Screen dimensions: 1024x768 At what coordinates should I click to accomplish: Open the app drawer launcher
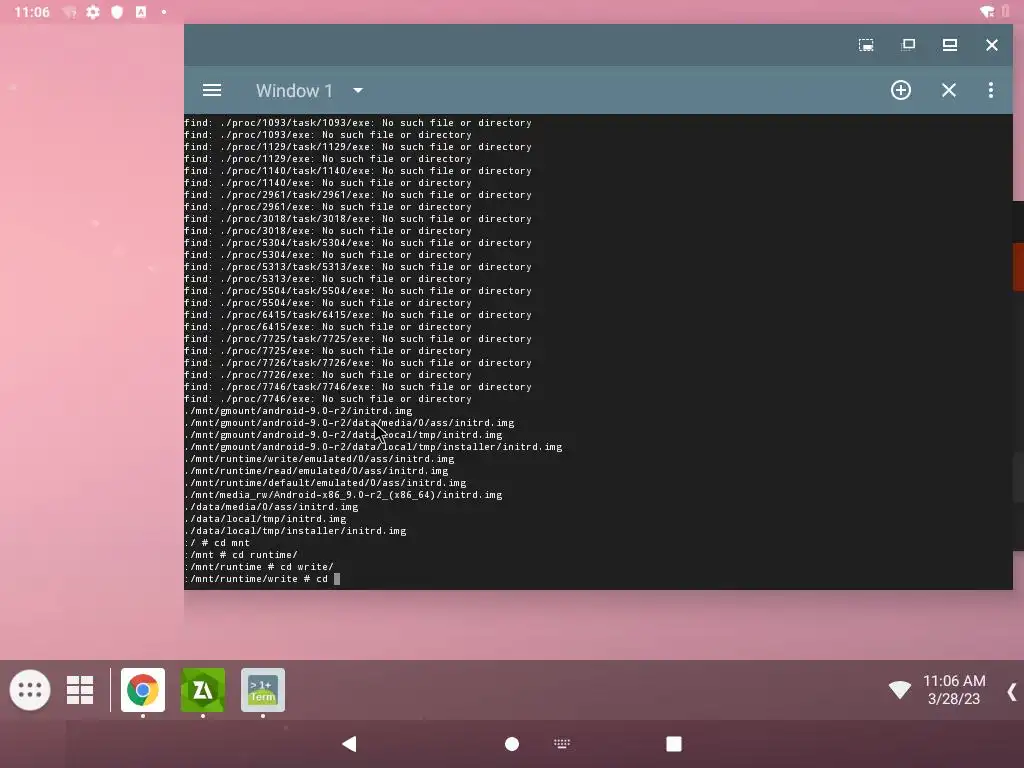tap(30, 690)
